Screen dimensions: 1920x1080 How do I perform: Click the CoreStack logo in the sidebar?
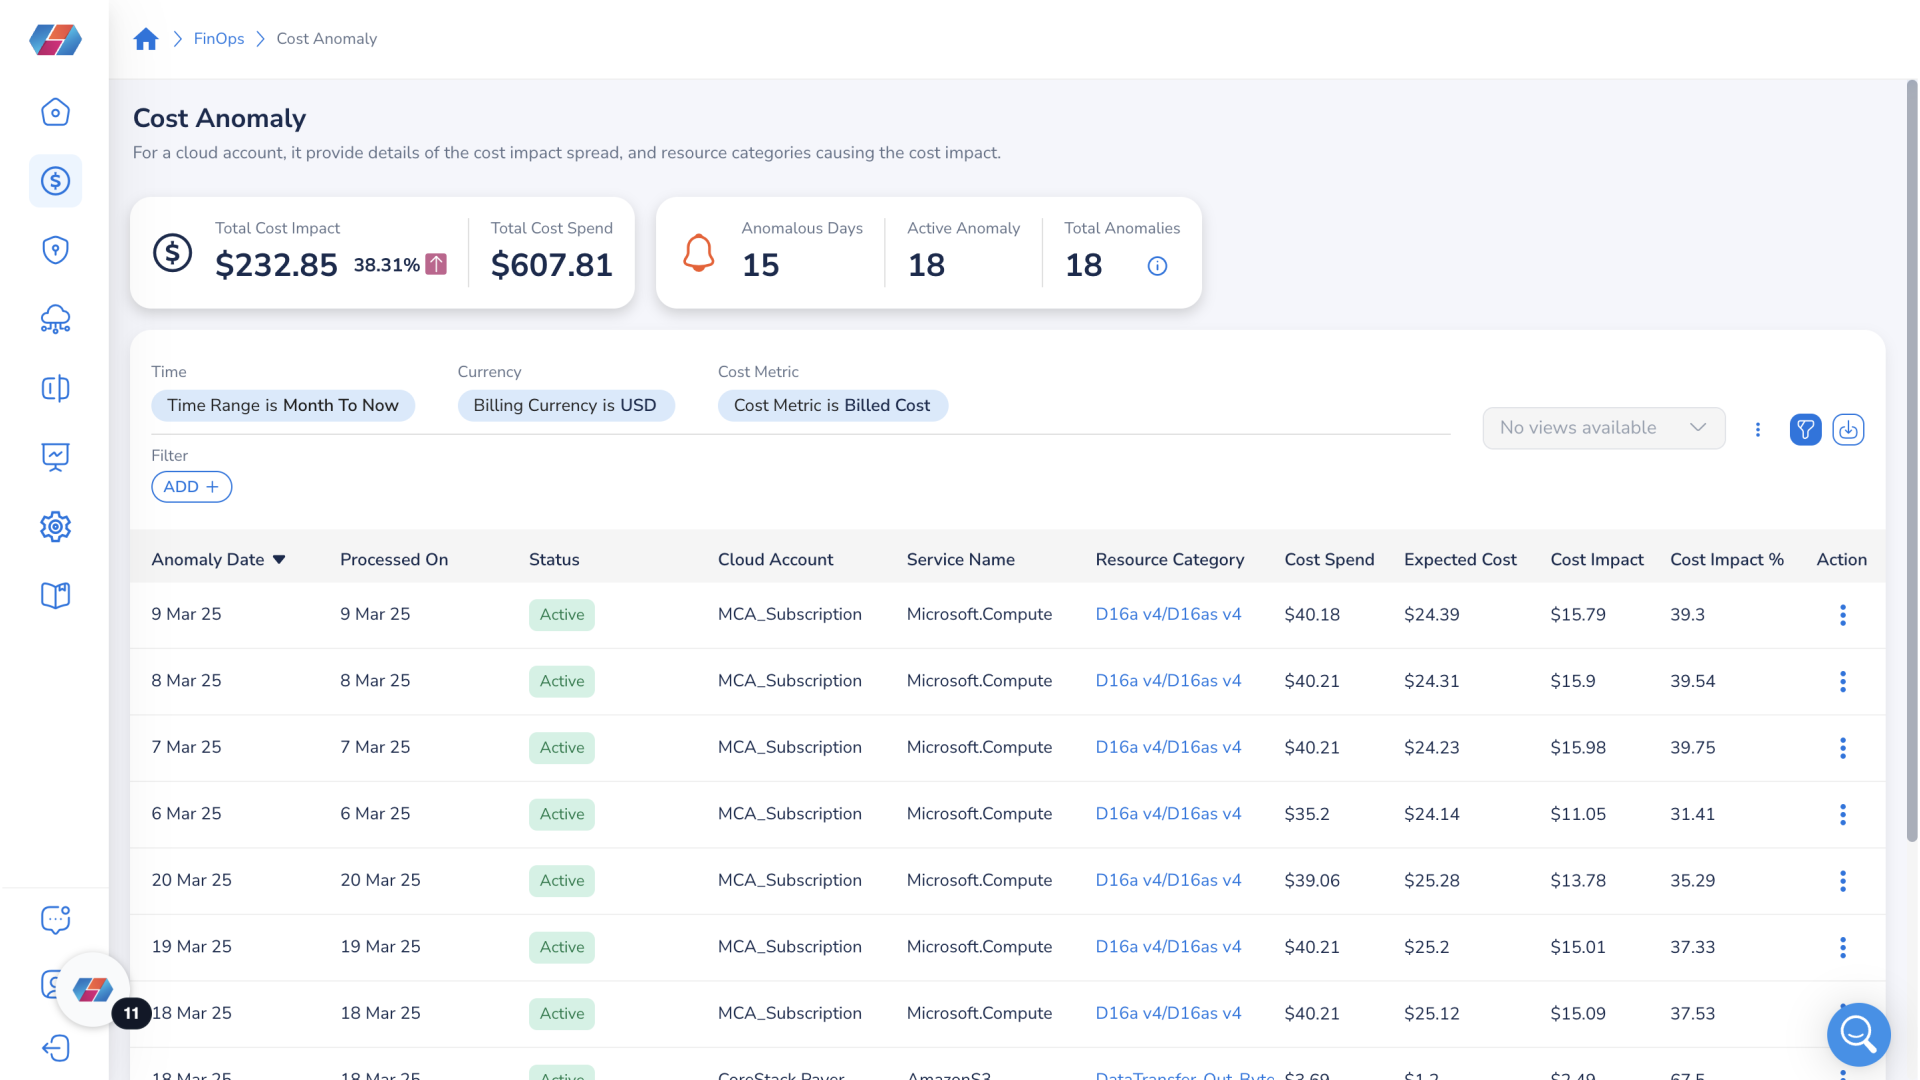point(55,40)
